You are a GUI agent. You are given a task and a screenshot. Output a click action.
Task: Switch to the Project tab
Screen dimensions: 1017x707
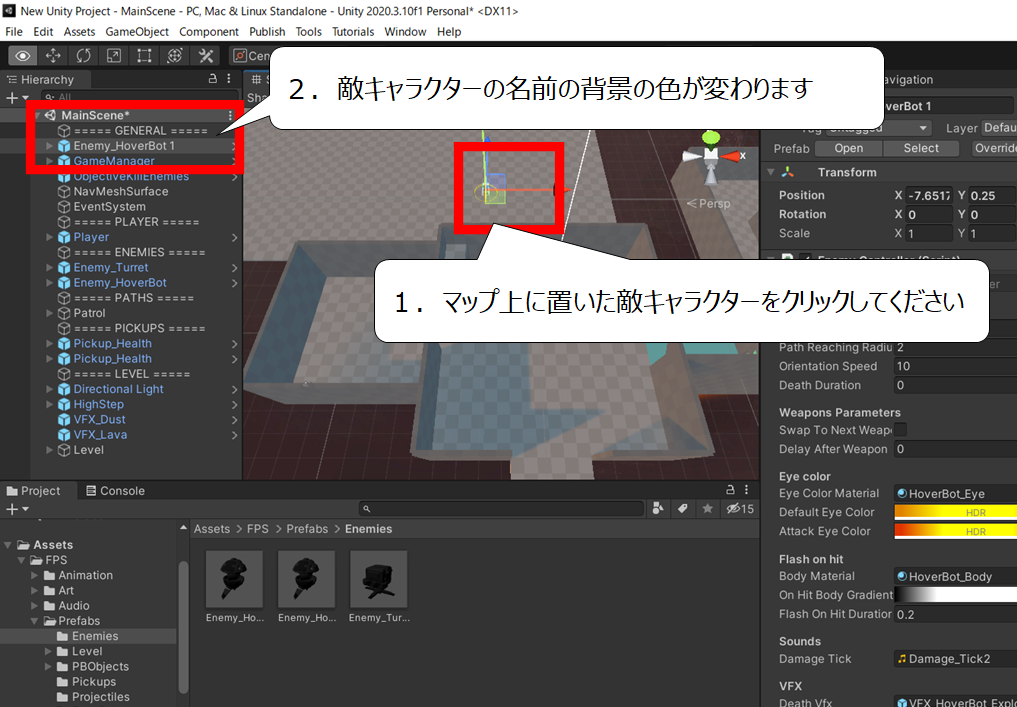34,491
